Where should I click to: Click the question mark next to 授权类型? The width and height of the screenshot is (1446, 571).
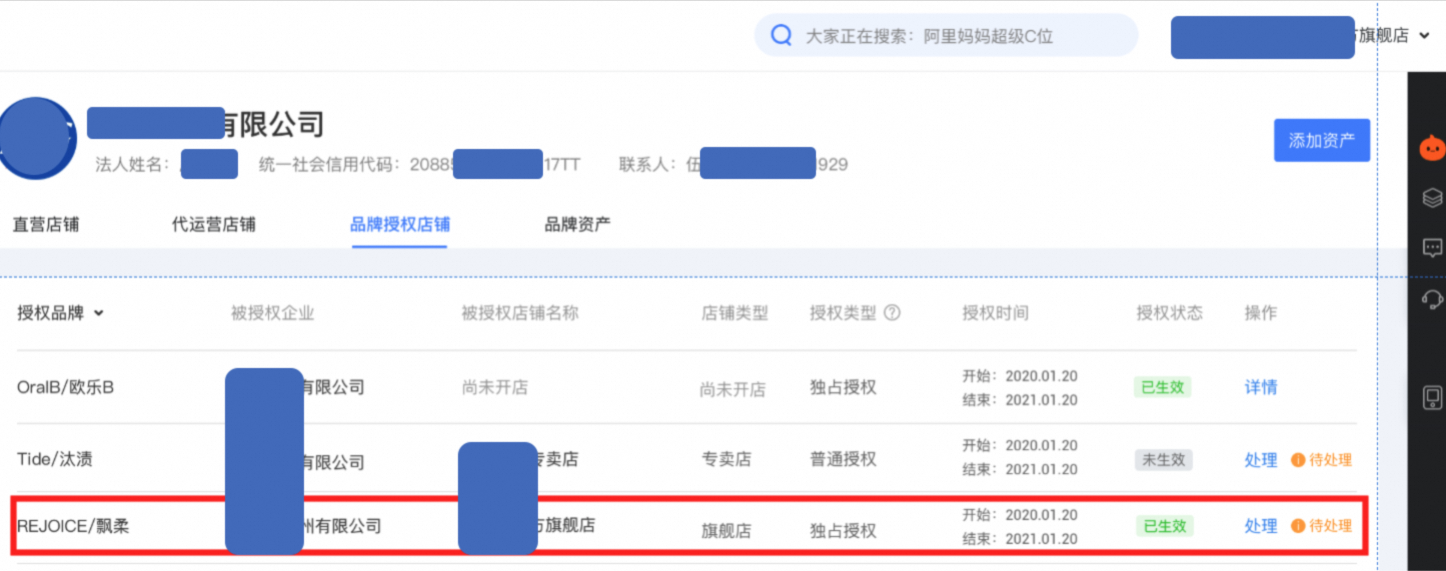(892, 313)
